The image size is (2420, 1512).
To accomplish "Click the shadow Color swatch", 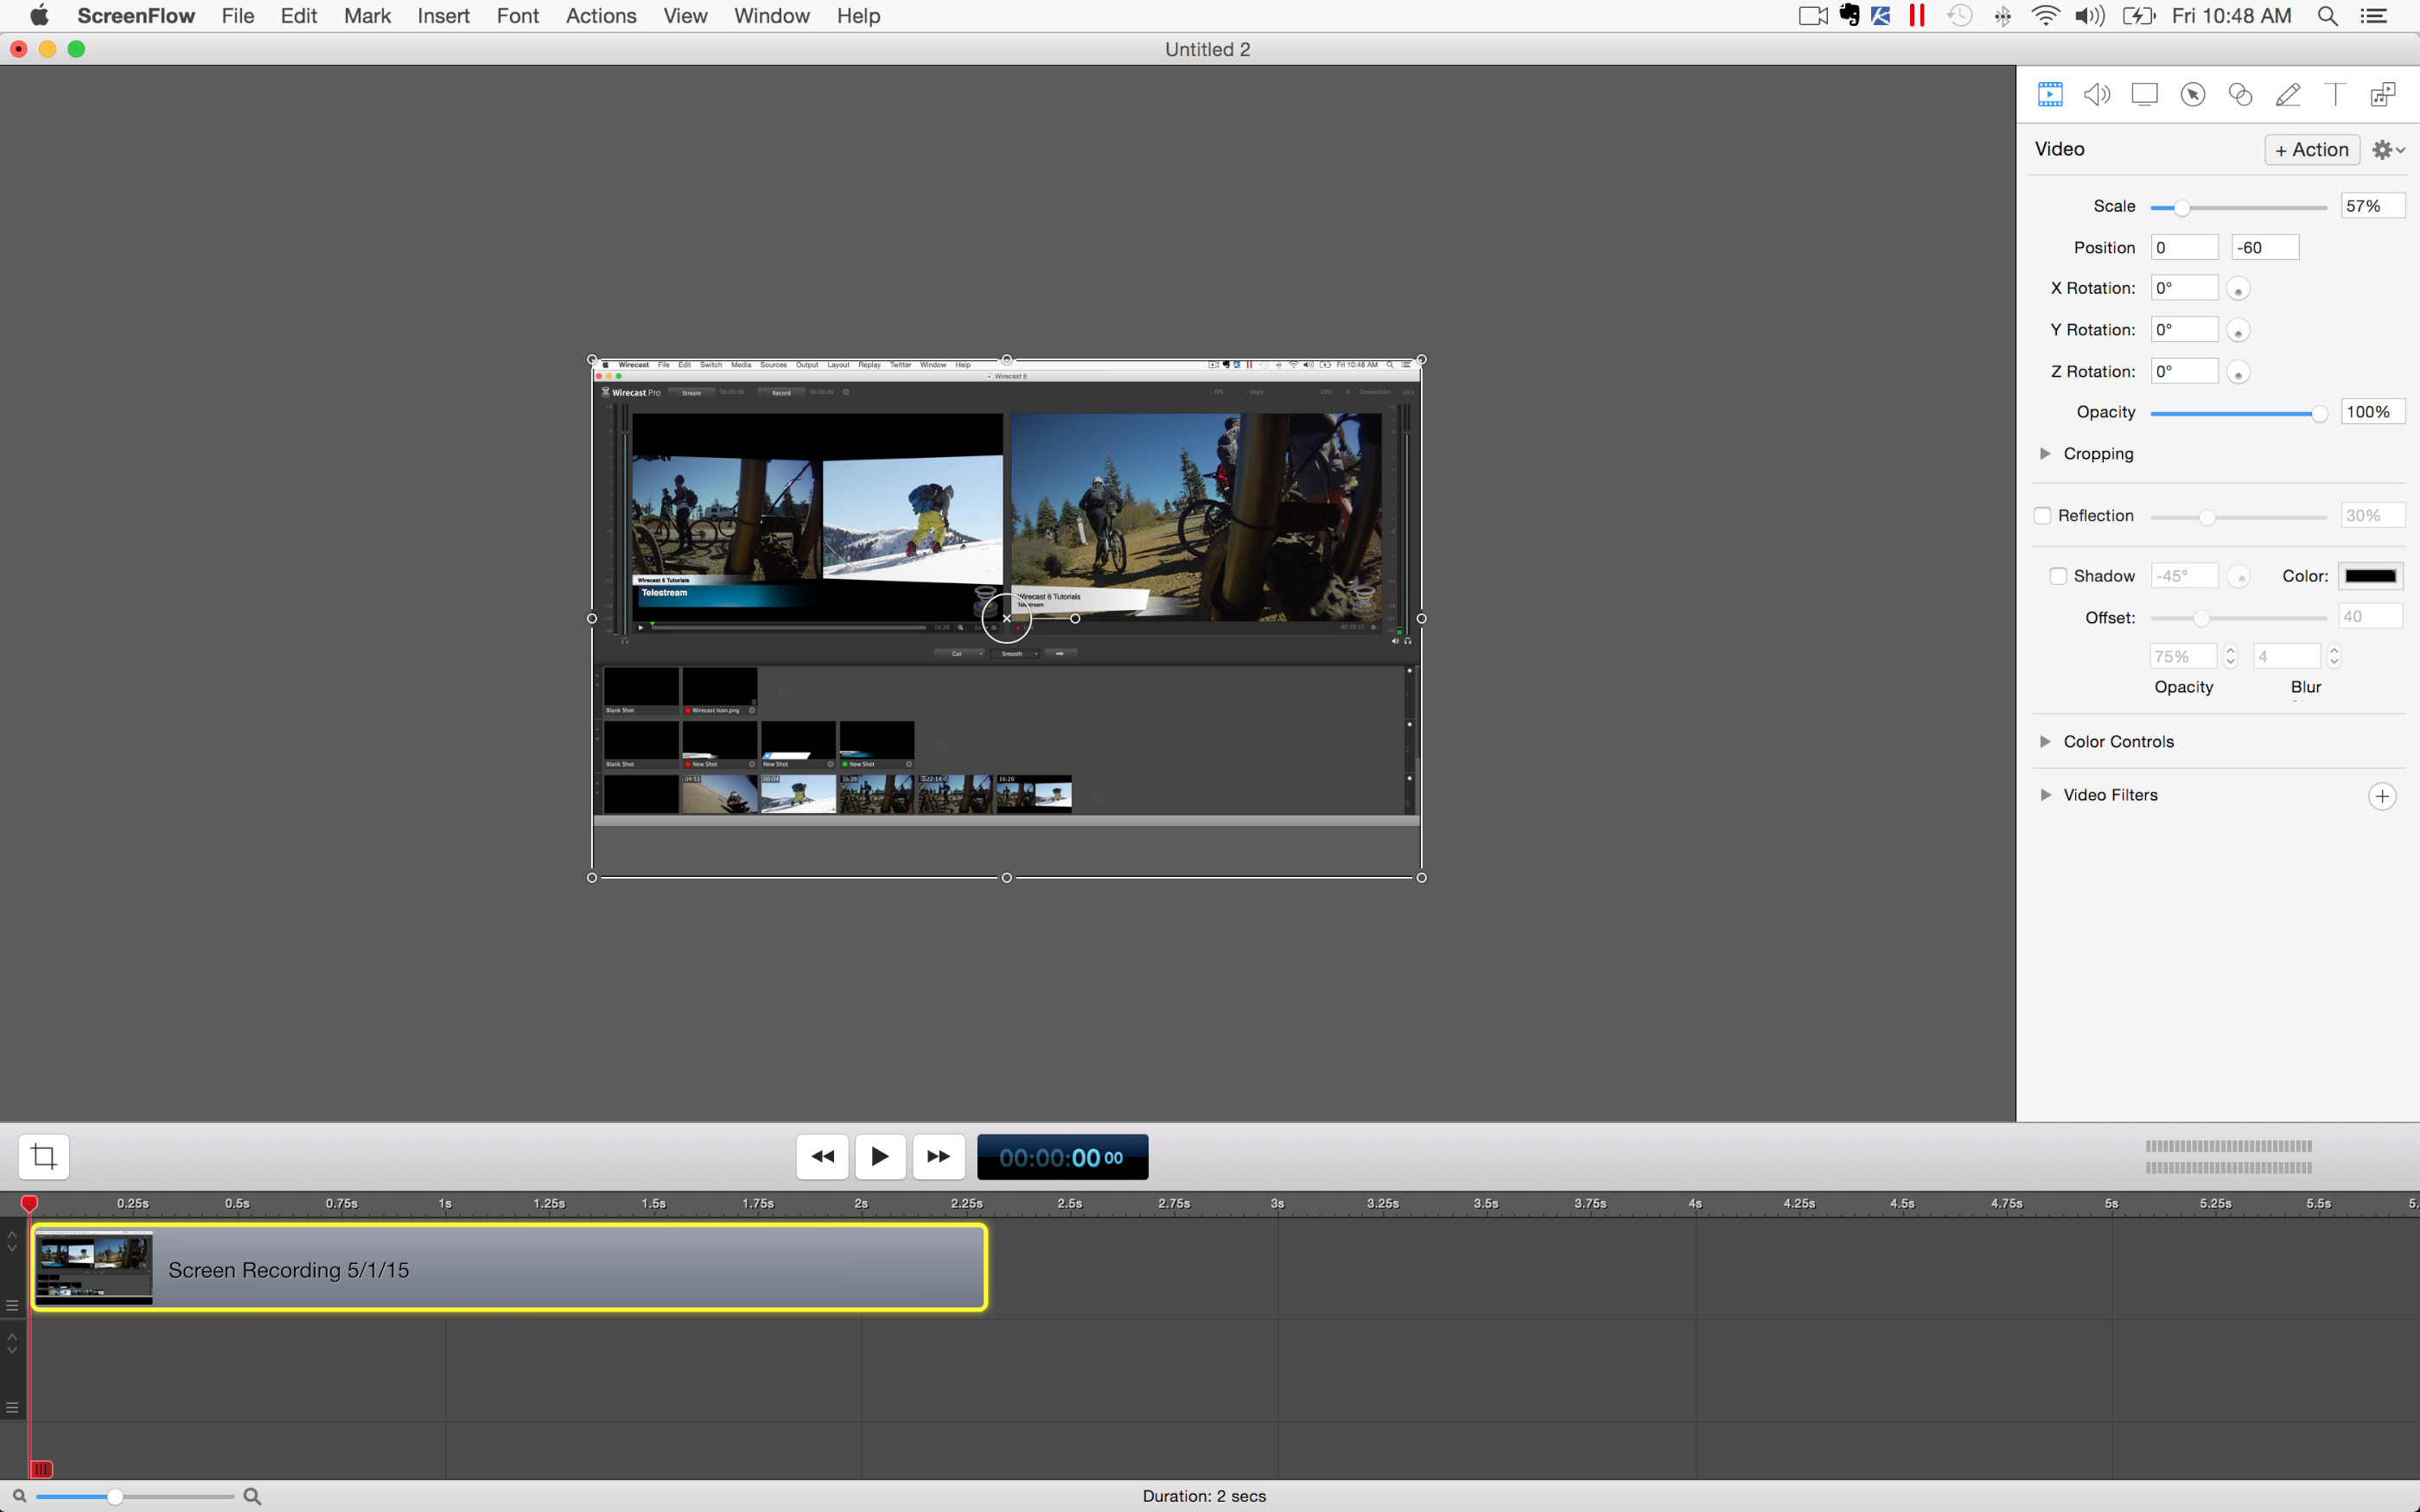I will (x=2370, y=576).
